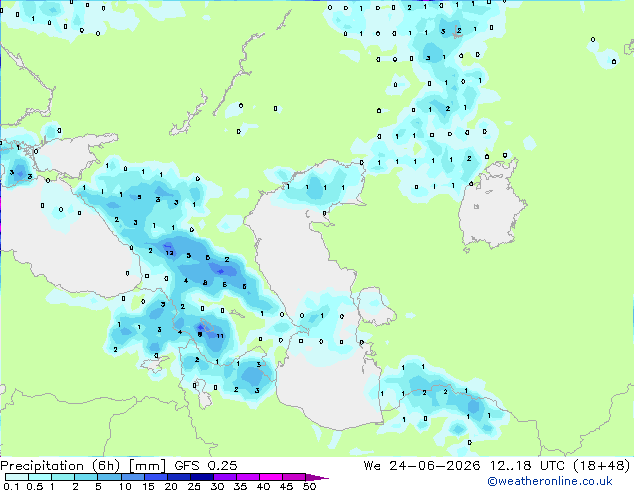This screenshot has width=634, height=490.
Task: Pick the 45–50 mm legend swatch
Action: coord(294,477)
